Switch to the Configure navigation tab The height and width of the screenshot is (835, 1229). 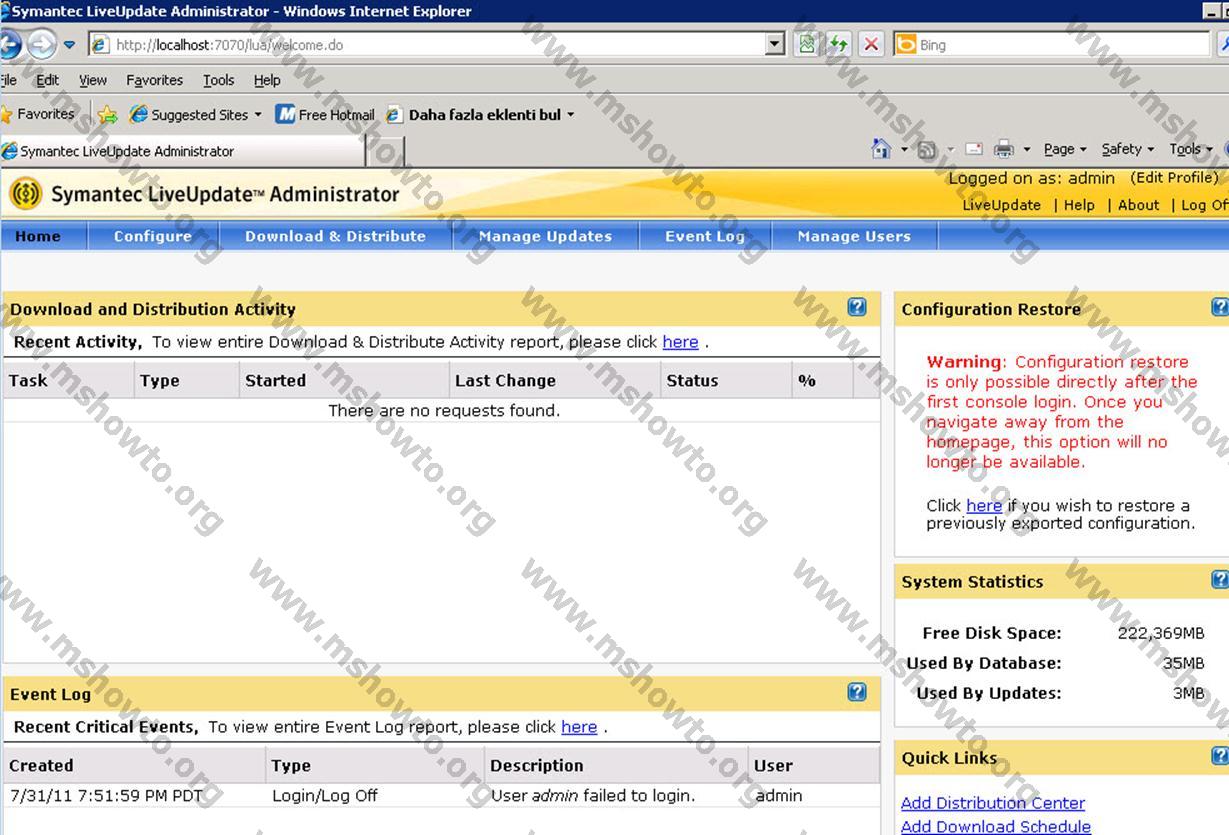(x=153, y=236)
